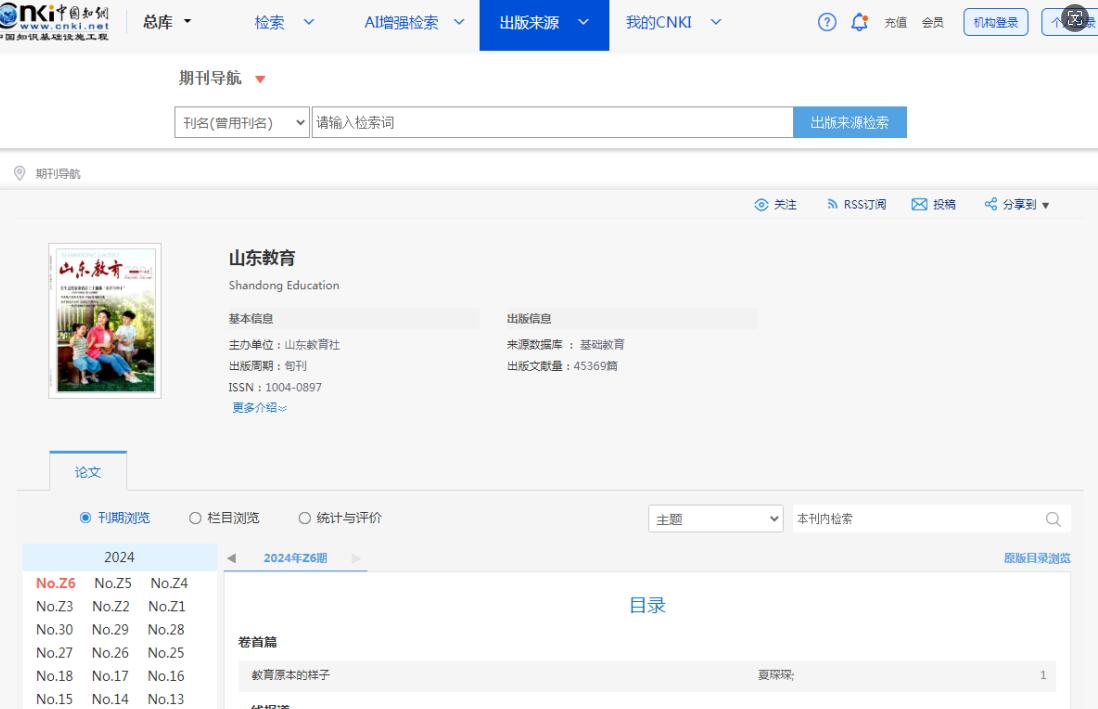Select issue No.Z2

111,606
